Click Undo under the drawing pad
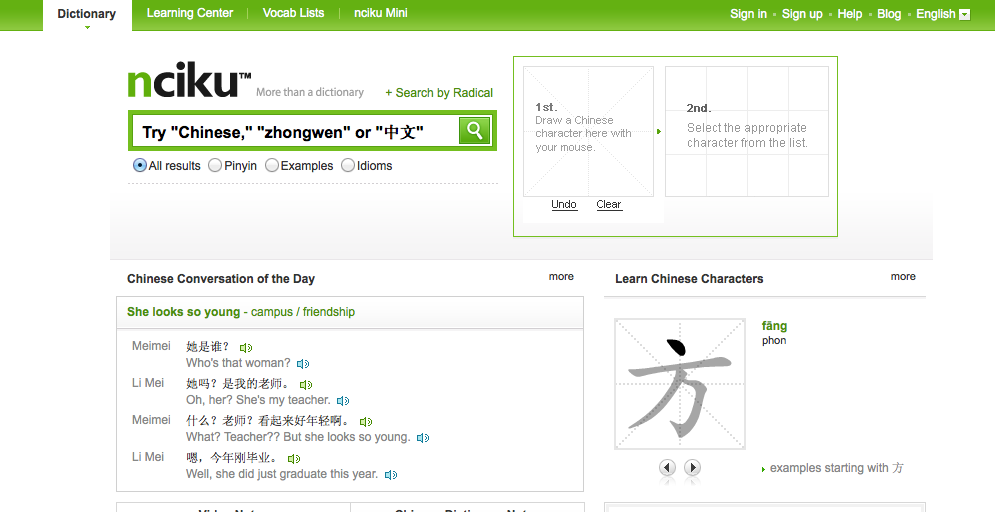Image resolution: width=995 pixels, height=512 pixels. pos(564,204)
